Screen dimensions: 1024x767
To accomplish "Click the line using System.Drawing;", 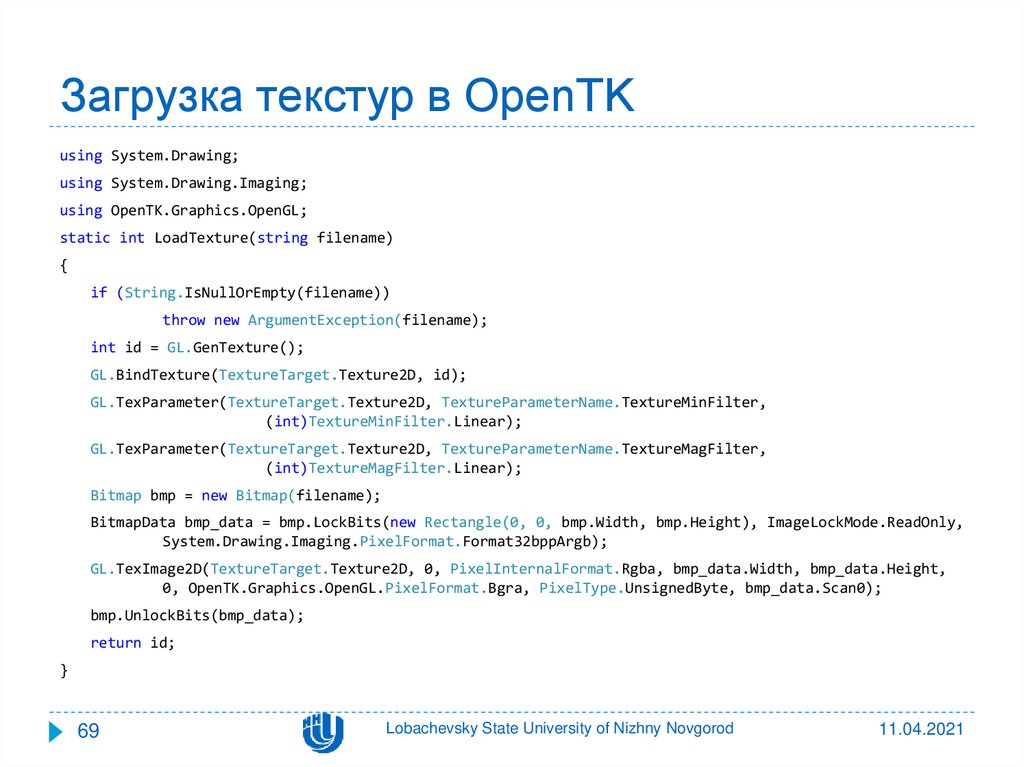I will [150, 156].
